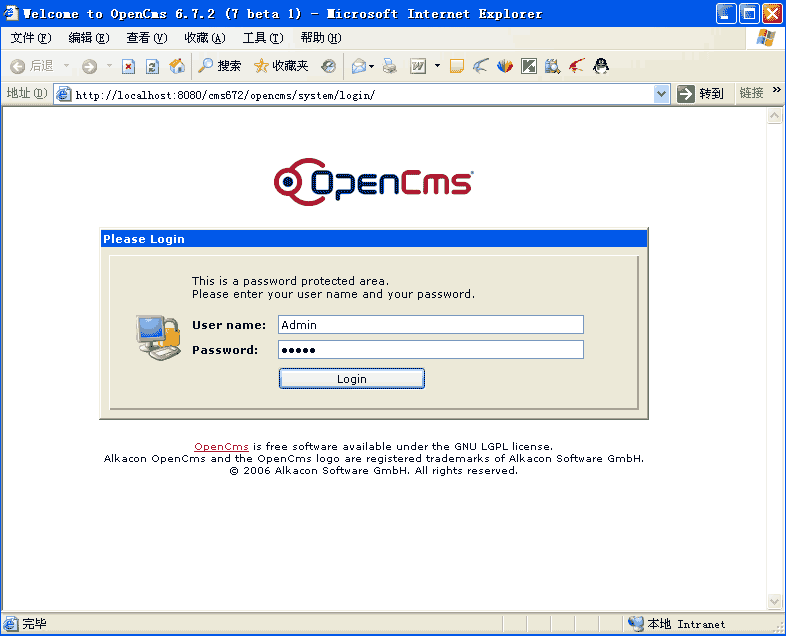The height and width of the screenshot is (636, 786).
Task: Click the red bird toolbar icon
Action: click(x=576, y=66)
